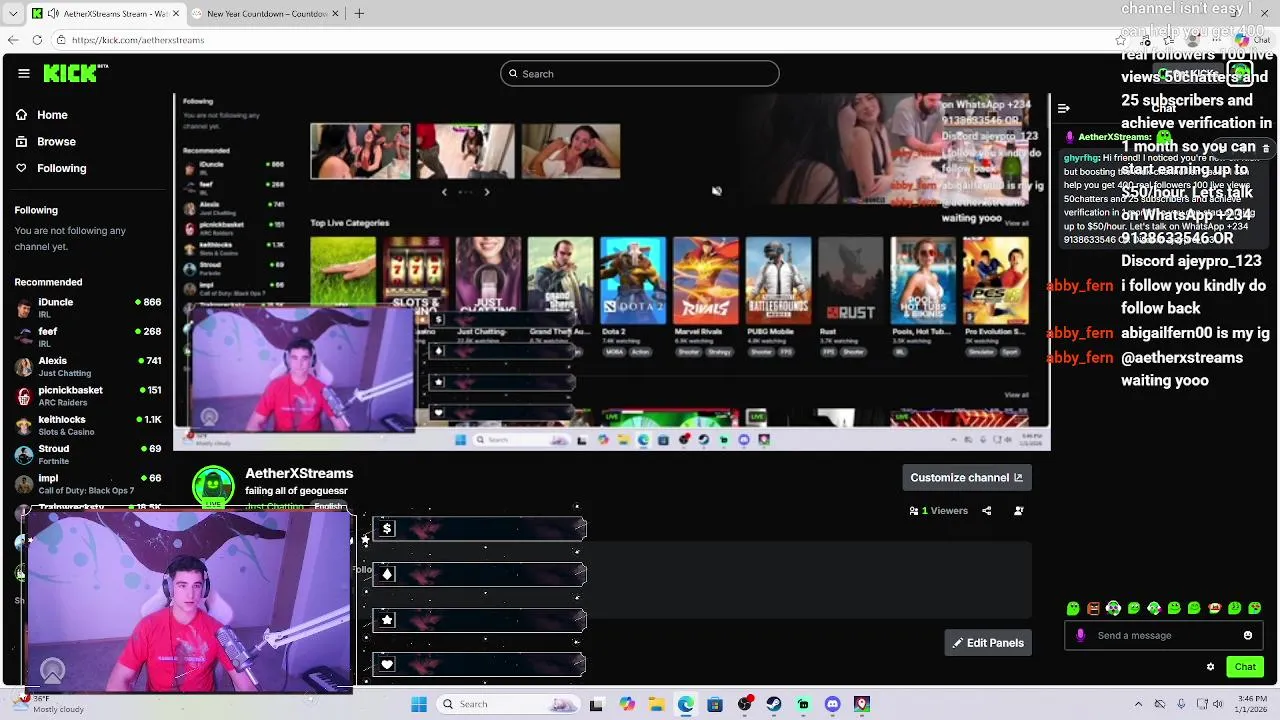Open recommended channel Stroud
Screen dimensions: 1280x720
pyautogui.click(x=88, y=454)
